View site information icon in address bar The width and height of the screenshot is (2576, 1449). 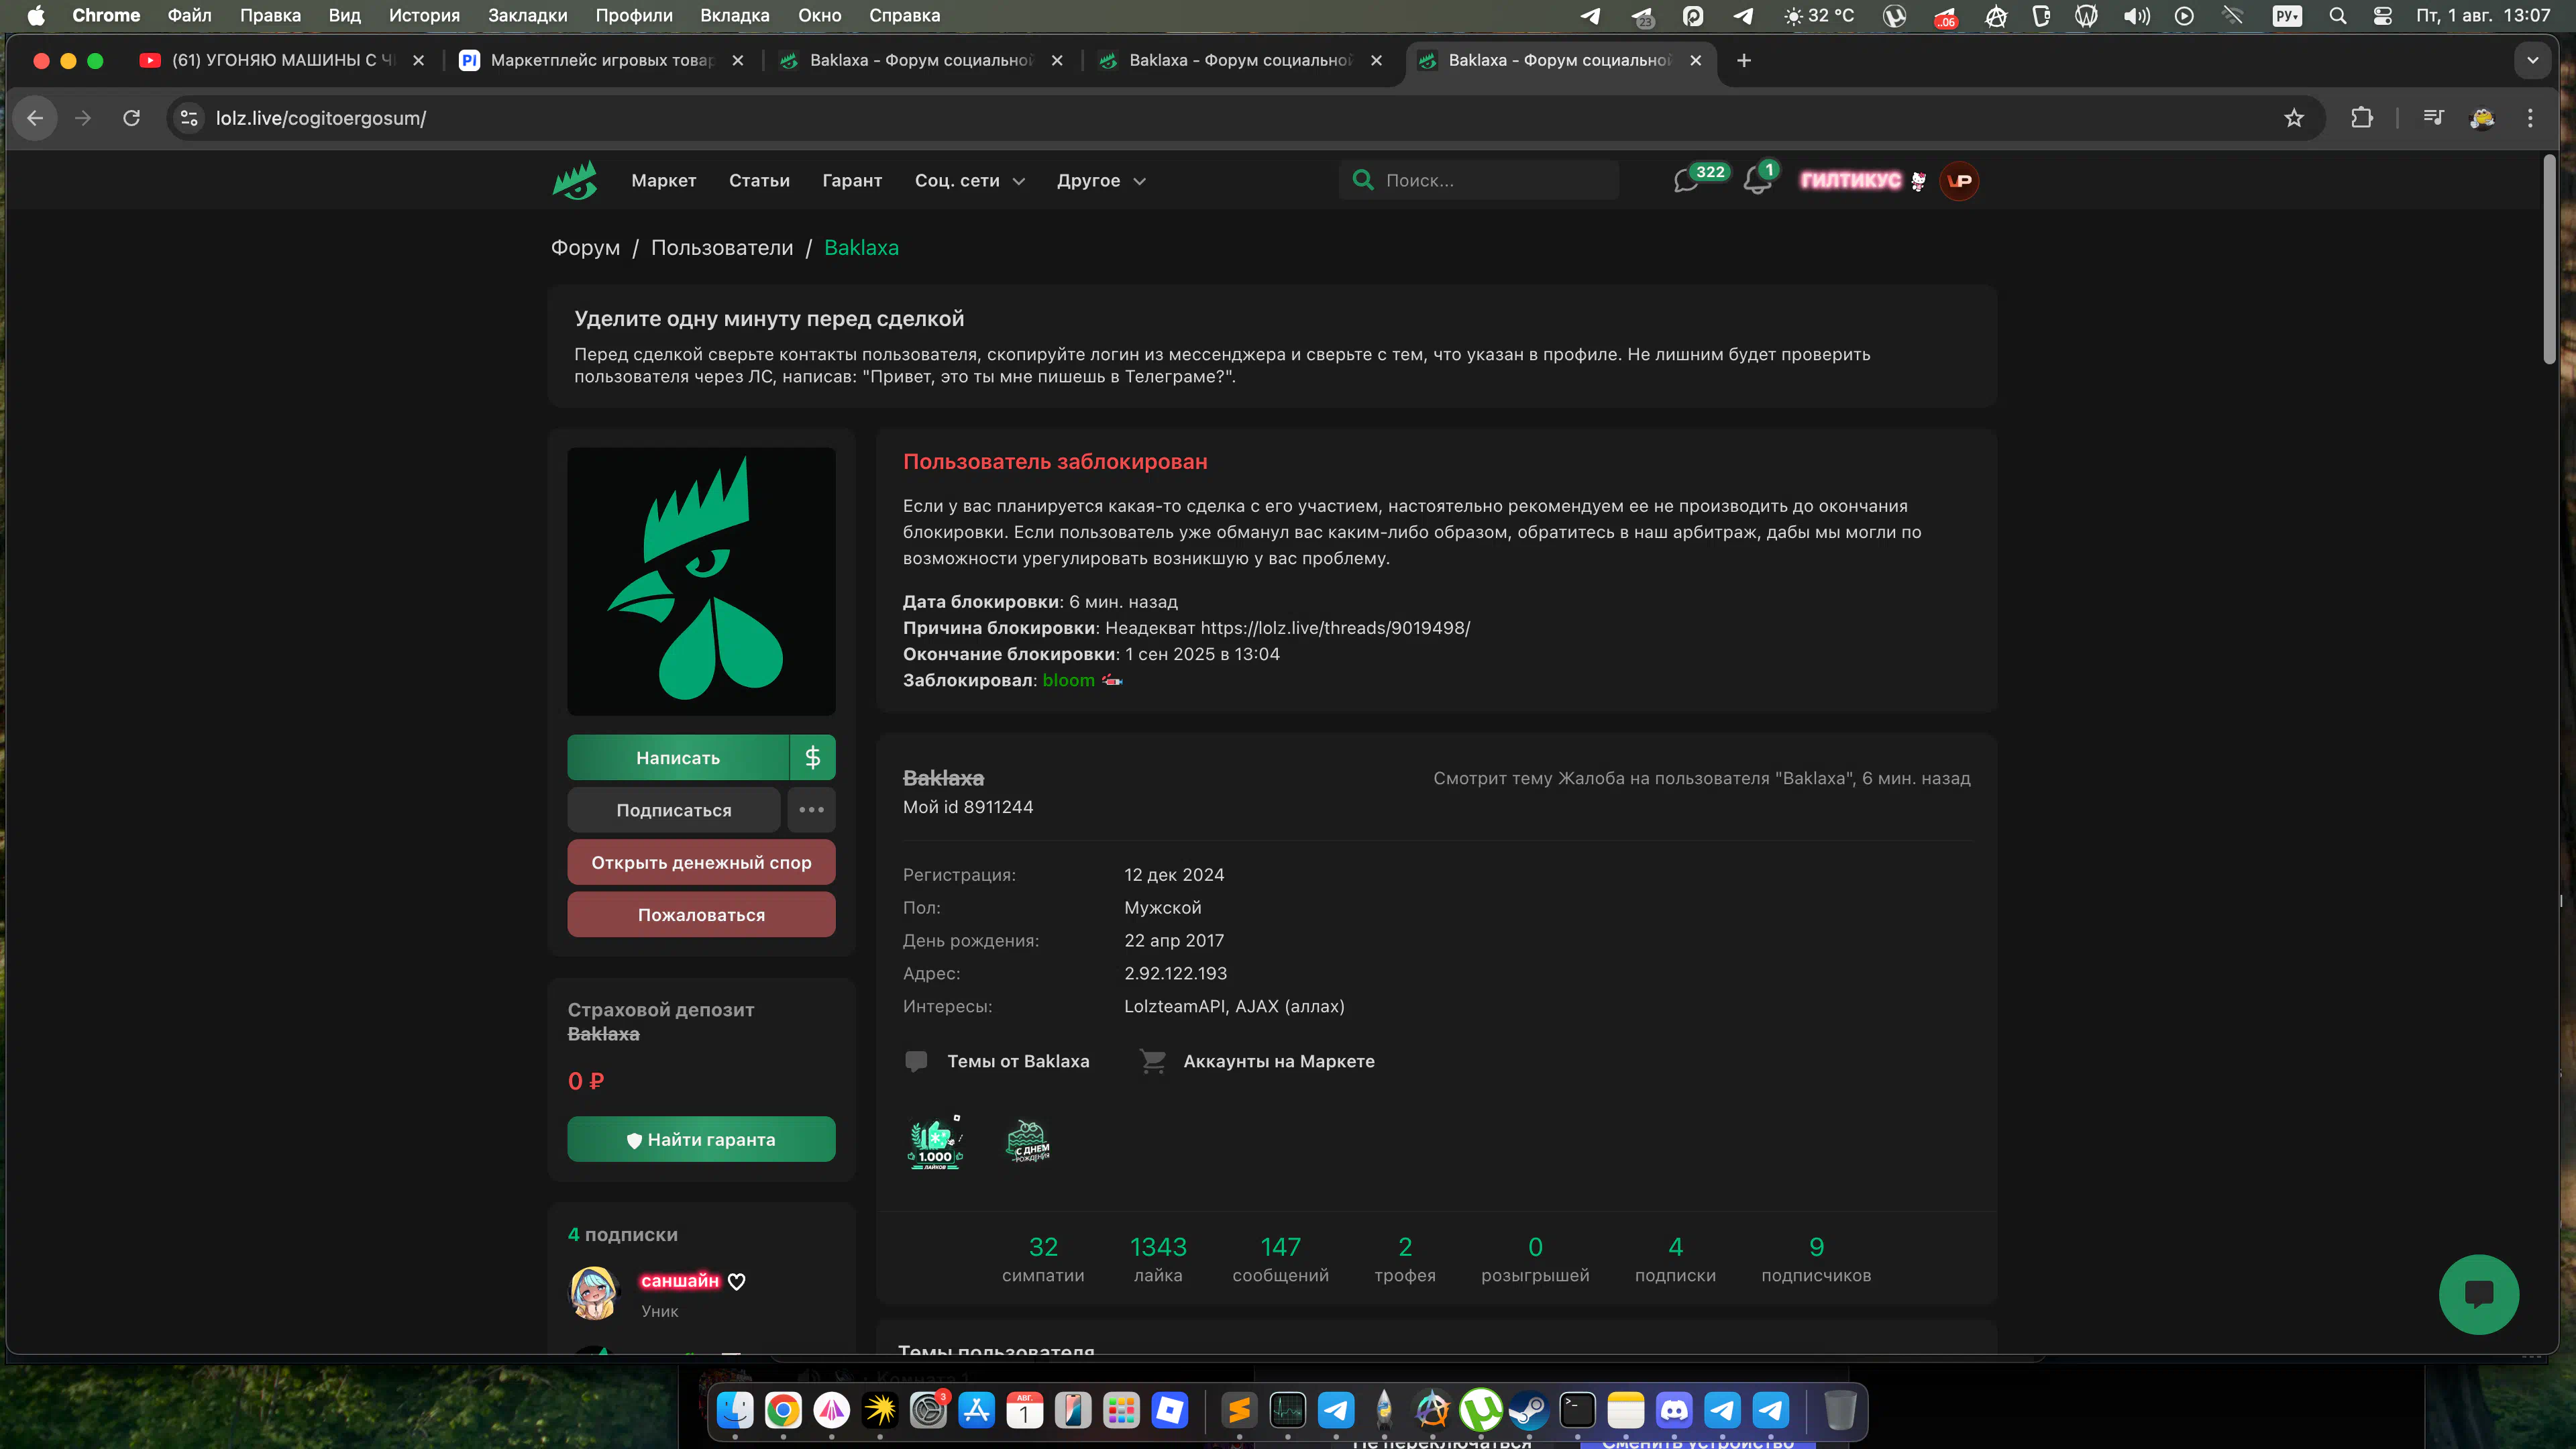[189, 118]
